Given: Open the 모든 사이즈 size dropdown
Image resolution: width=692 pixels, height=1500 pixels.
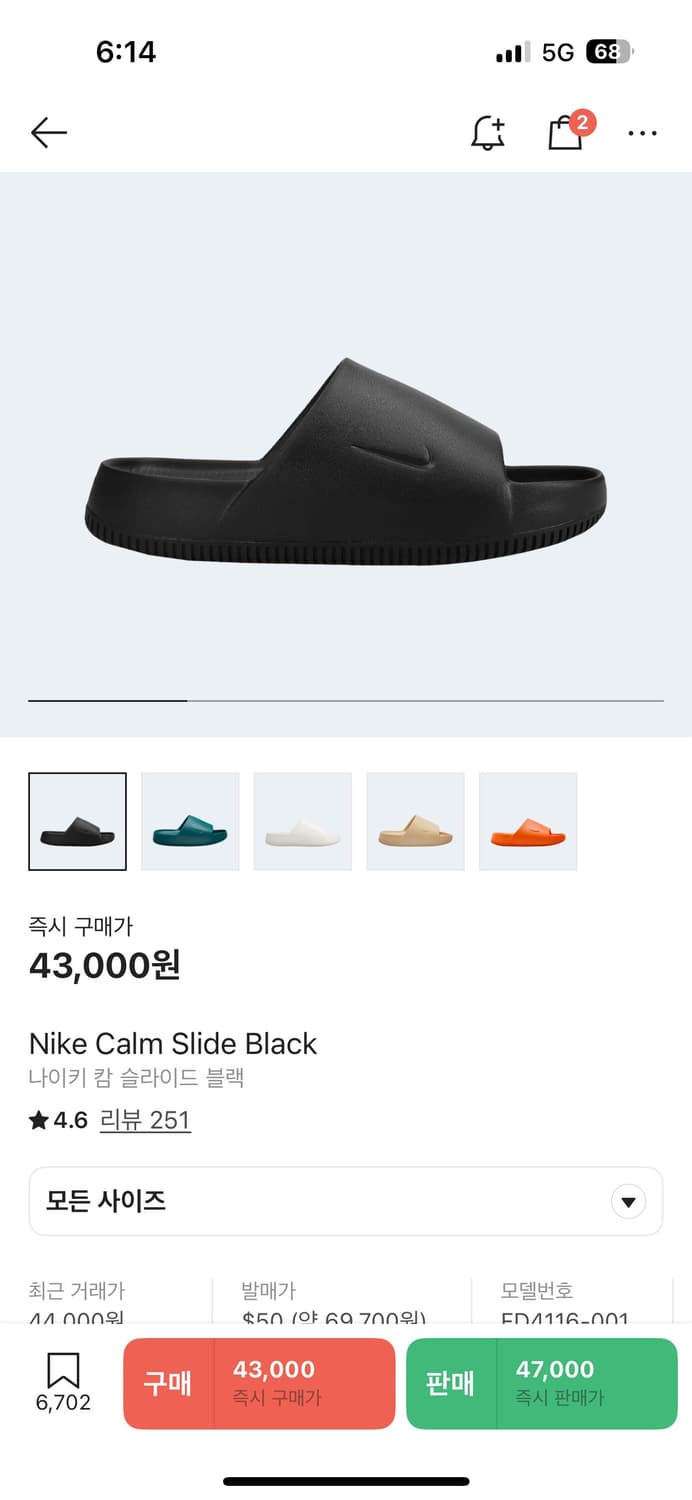Looking at the screenshot, I should pos(345,1201).
